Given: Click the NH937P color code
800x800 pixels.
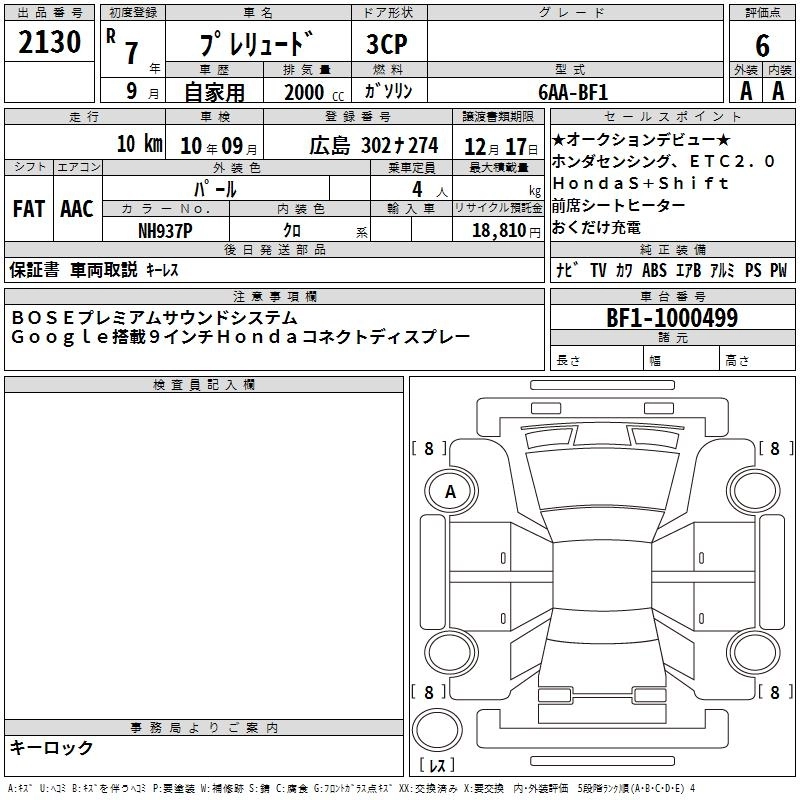Looking at the screenshot, I should [x=165, y=230].
